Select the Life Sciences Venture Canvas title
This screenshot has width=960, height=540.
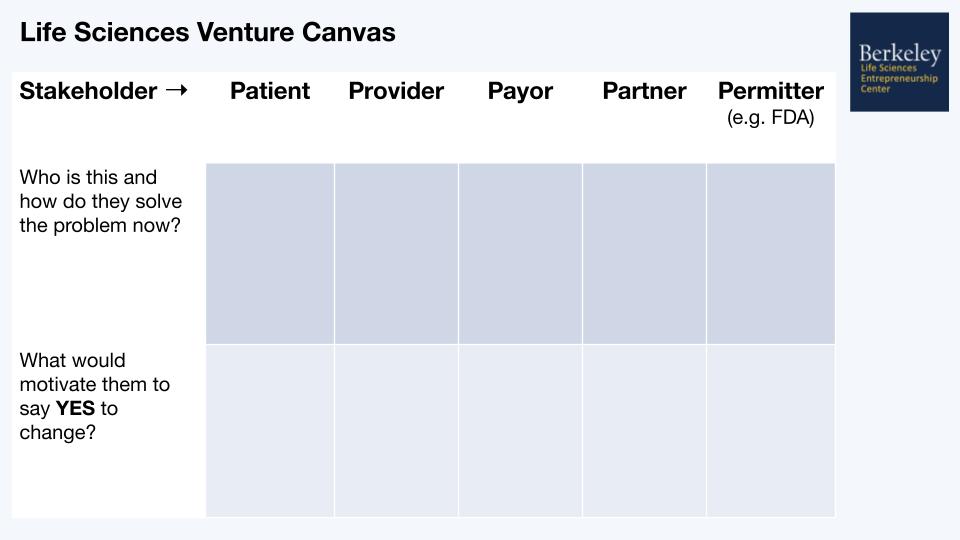[207, 32]
